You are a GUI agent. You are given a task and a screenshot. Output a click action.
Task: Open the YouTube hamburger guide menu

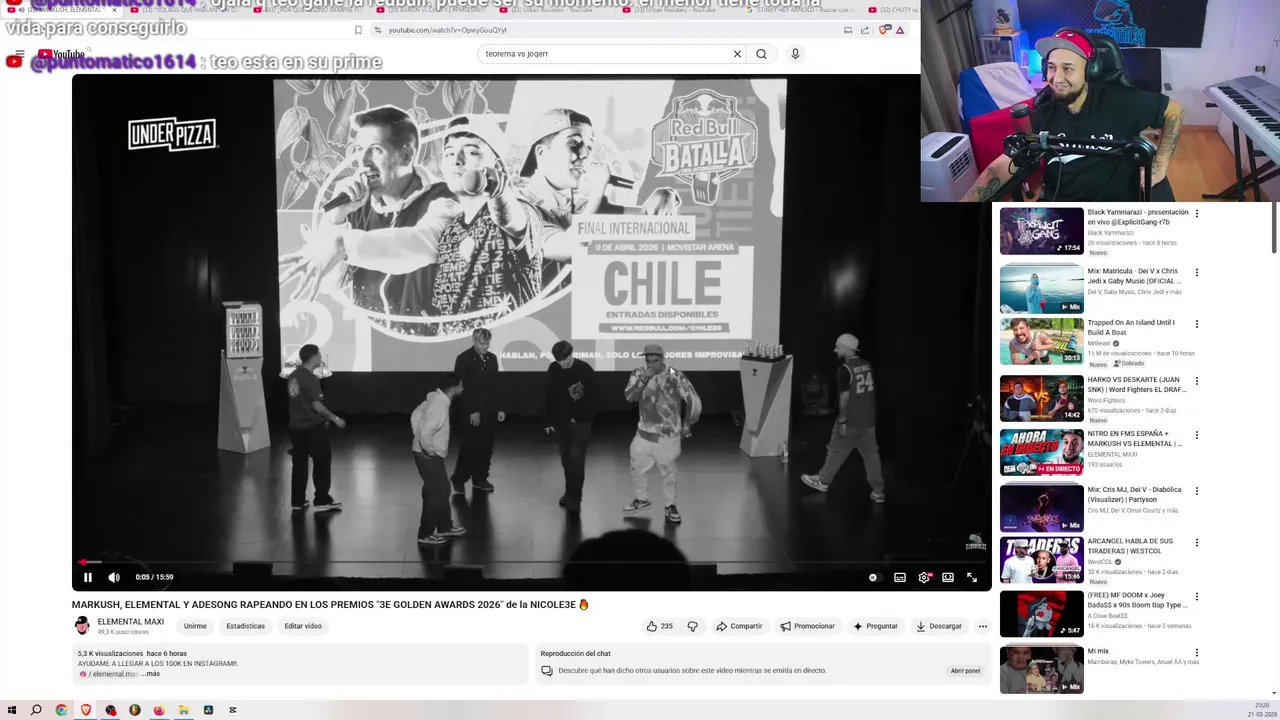coord(19,54)
